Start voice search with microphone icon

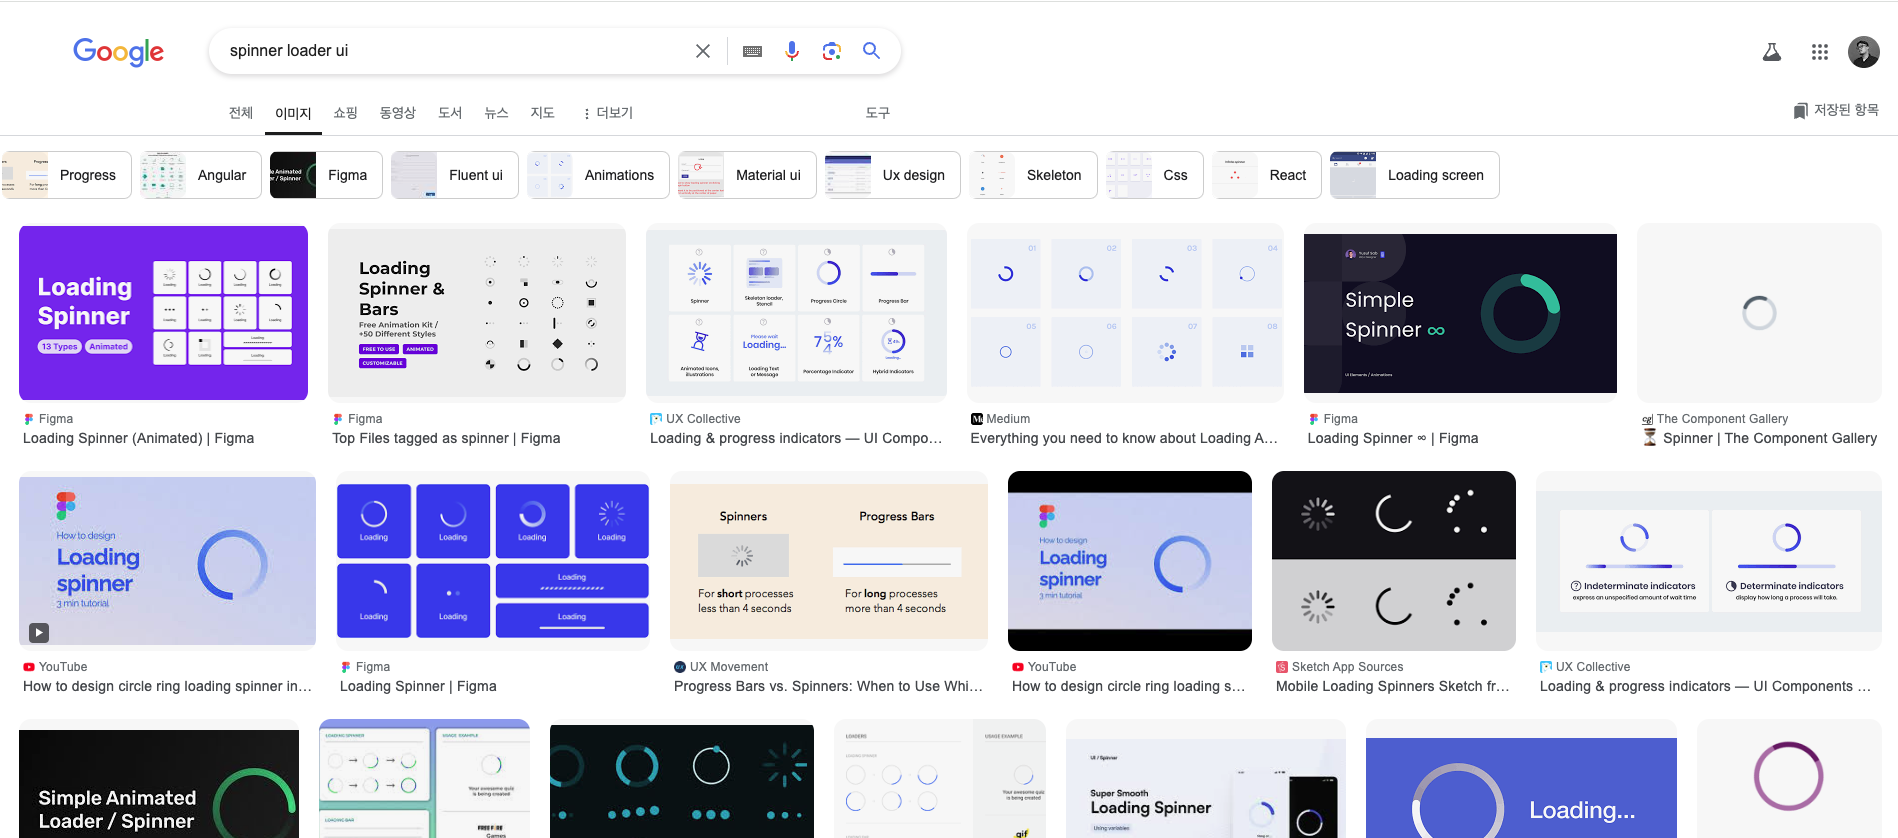792,51
